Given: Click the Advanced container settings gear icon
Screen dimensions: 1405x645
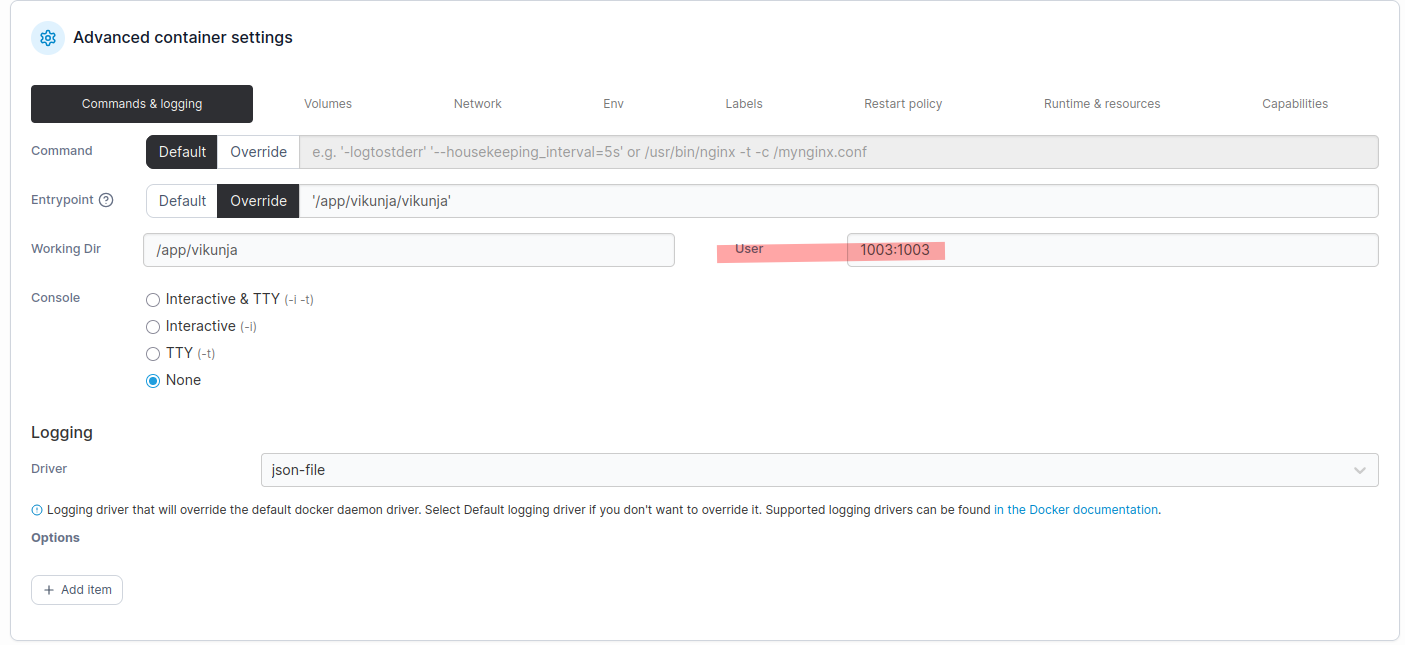Looking at the screenshot, I should 48,38.
